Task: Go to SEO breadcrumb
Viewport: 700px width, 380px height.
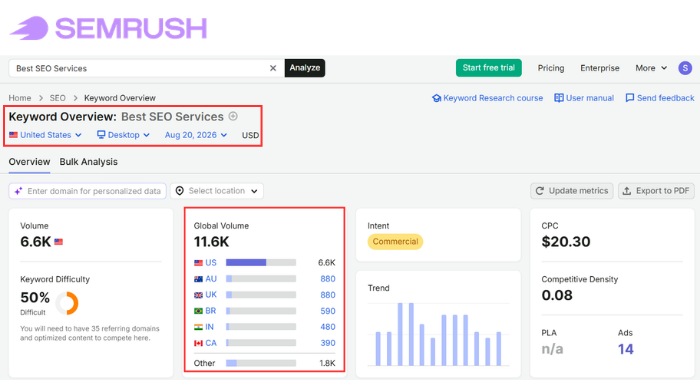Action: point(57,98)
